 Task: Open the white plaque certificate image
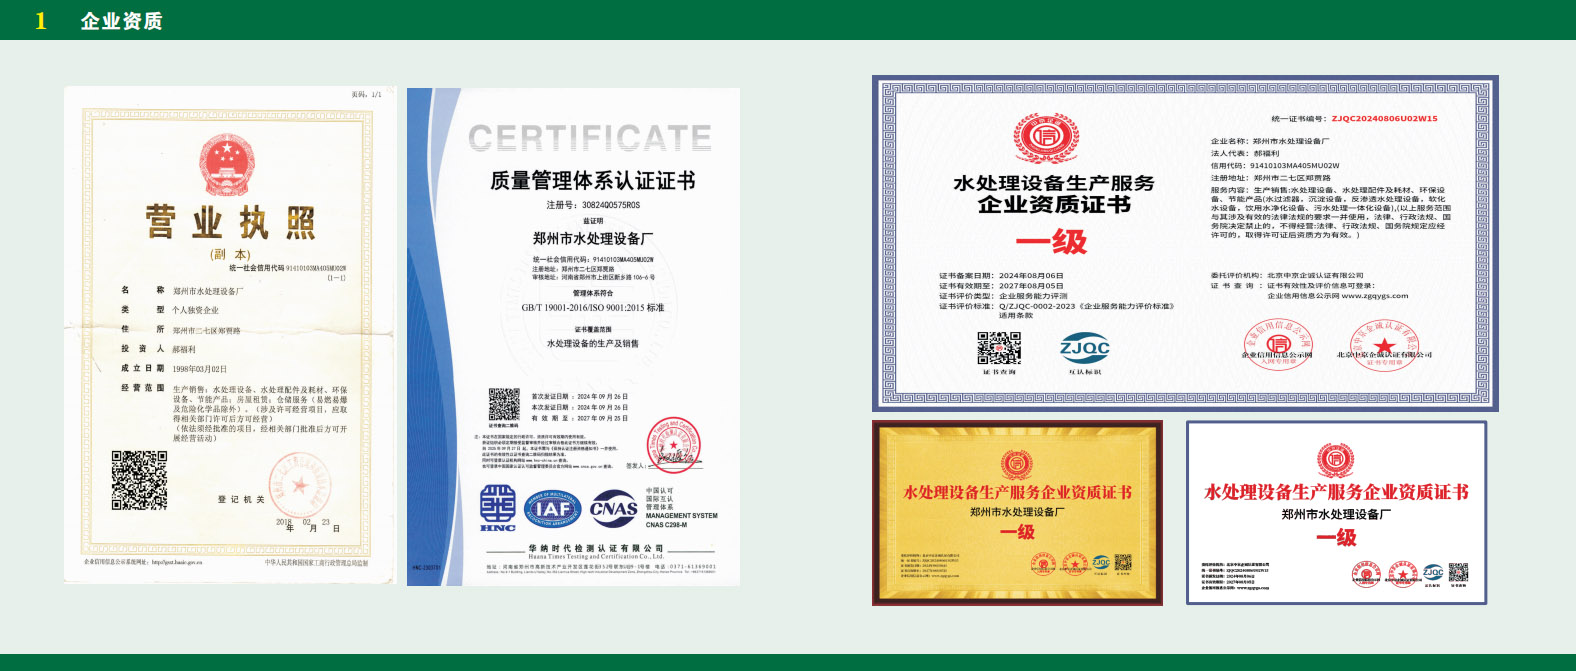[x=1337, y=513]
